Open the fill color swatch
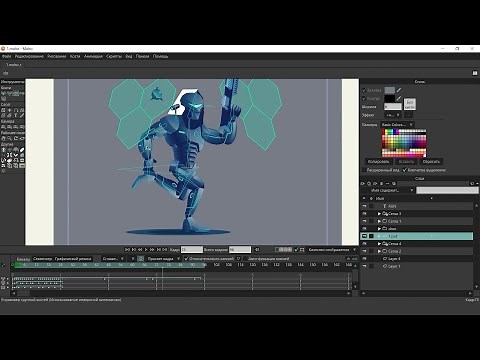The image size is (480, 360). [x=389, y=90]
